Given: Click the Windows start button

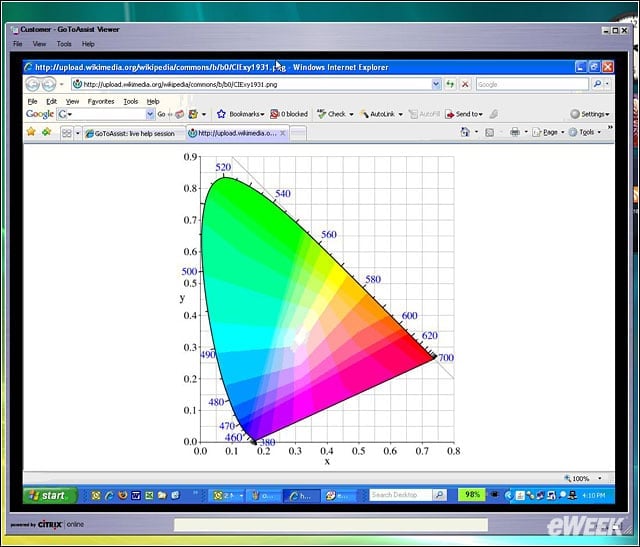Looking at the screenshot, I should 49,496.
